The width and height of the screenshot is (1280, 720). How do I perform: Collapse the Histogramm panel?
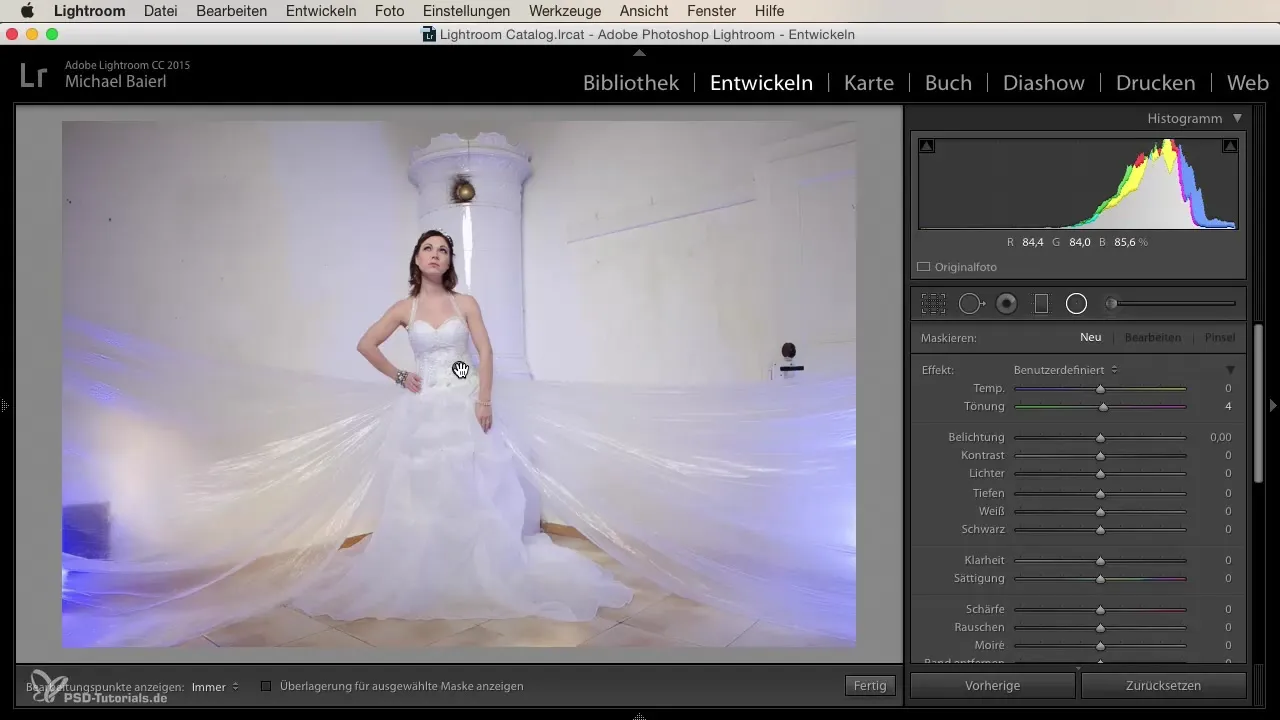click(x=1237, y=118)
